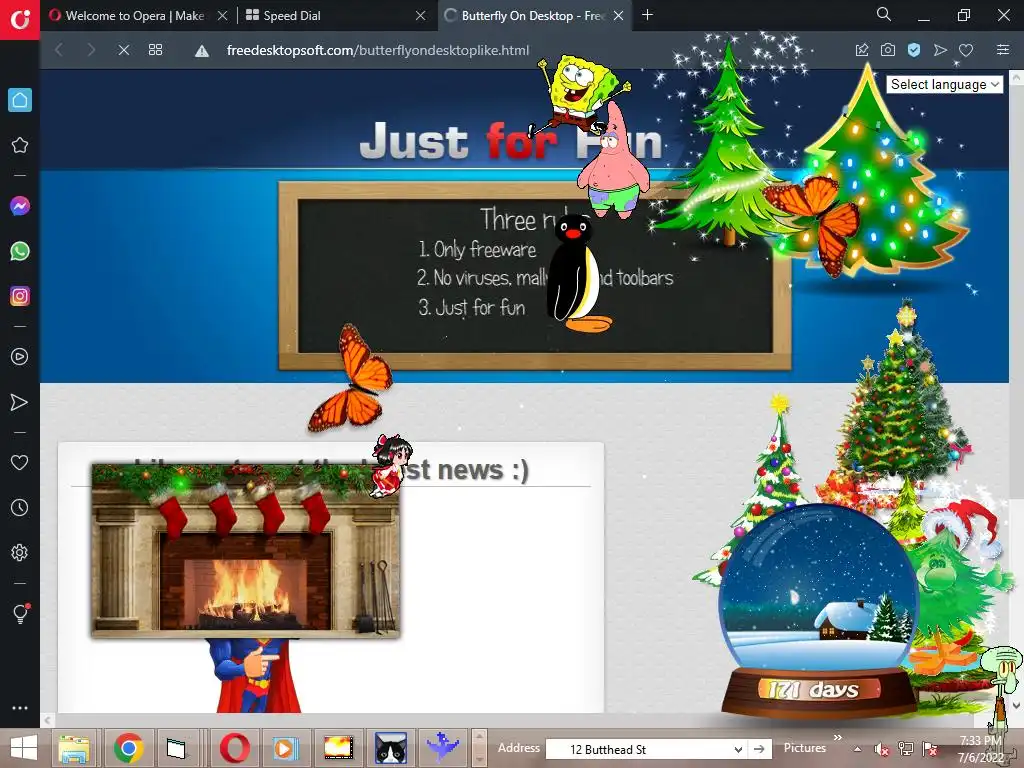Image resolution: width=1024 pixels, height=768 pixels.
Task: Show hidden system tray icons
Action: pos(857,749)
